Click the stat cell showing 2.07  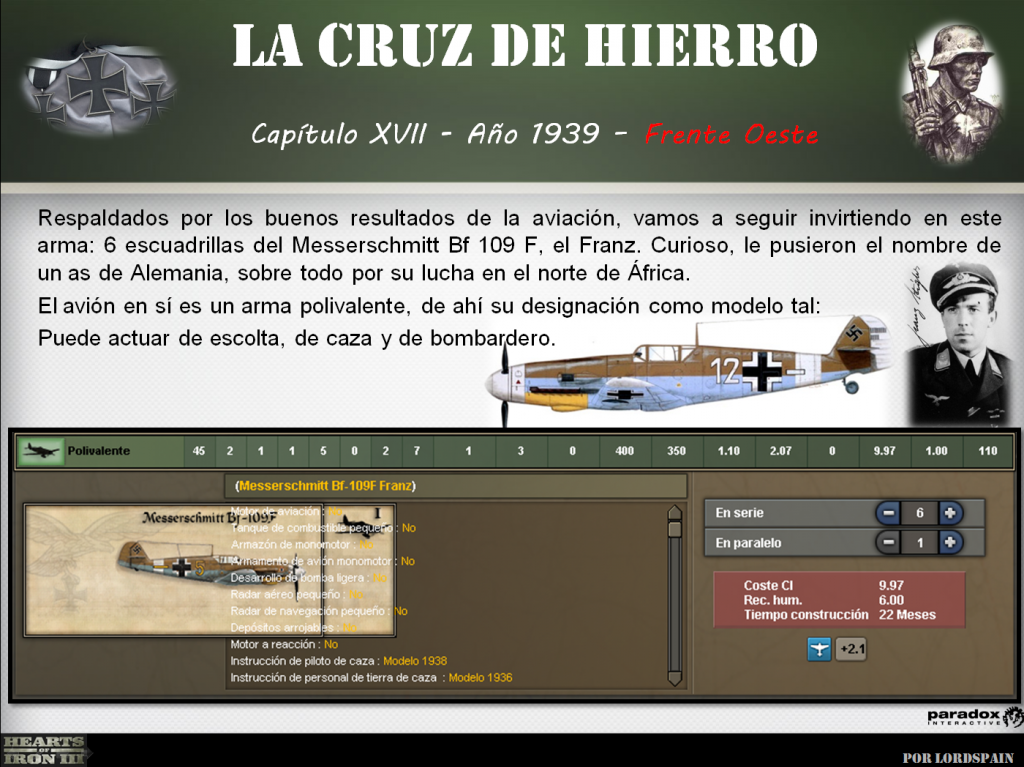(780, 451)
